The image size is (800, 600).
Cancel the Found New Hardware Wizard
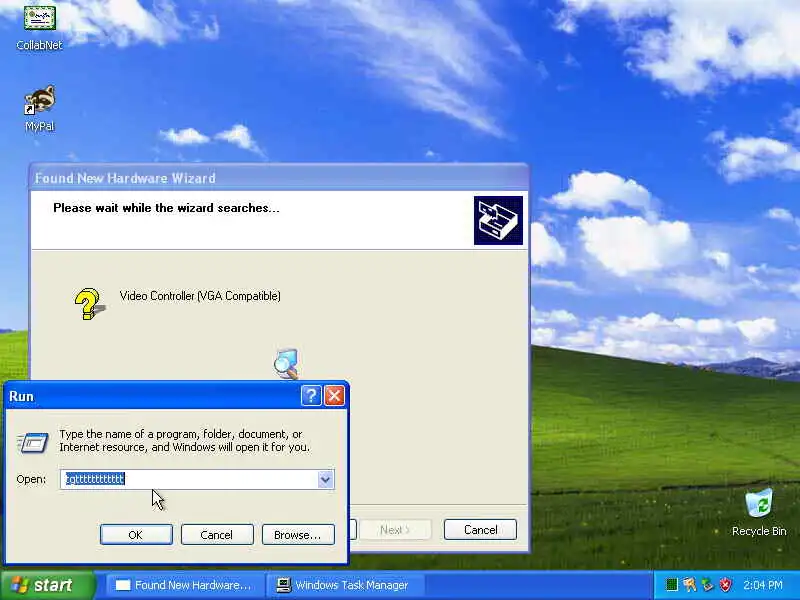(480, 530)
